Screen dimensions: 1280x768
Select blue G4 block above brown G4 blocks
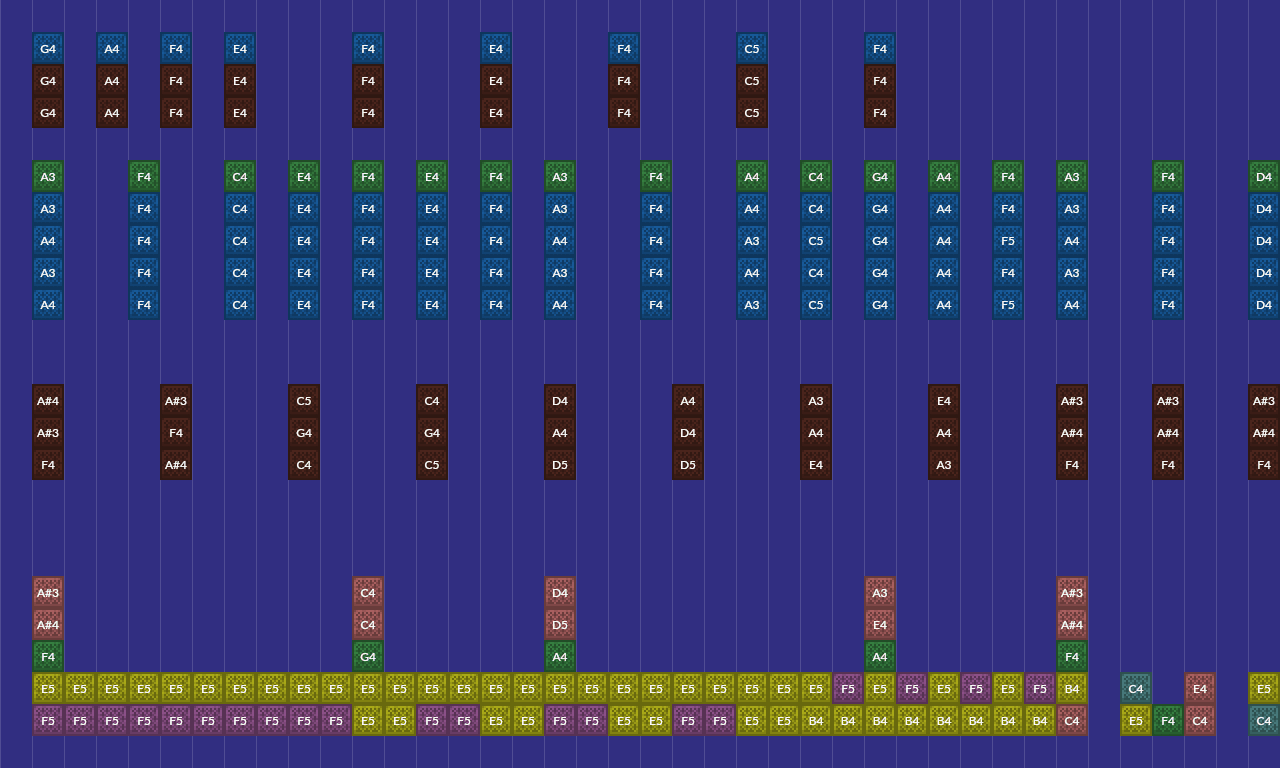pos(48,49)
